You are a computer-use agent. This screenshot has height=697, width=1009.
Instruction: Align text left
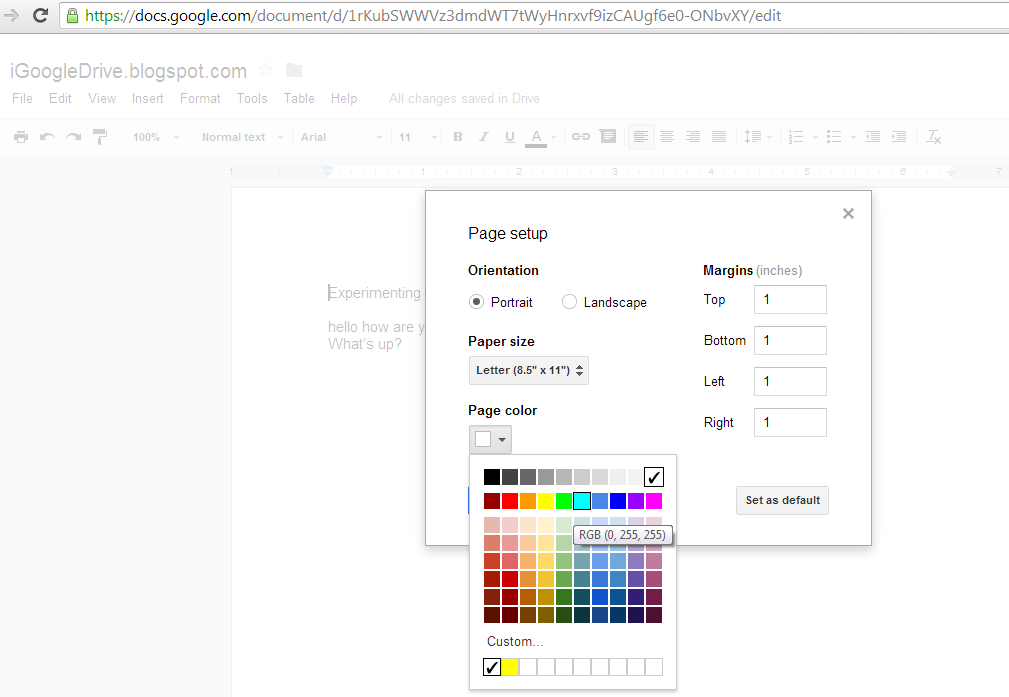coord(641,136)
